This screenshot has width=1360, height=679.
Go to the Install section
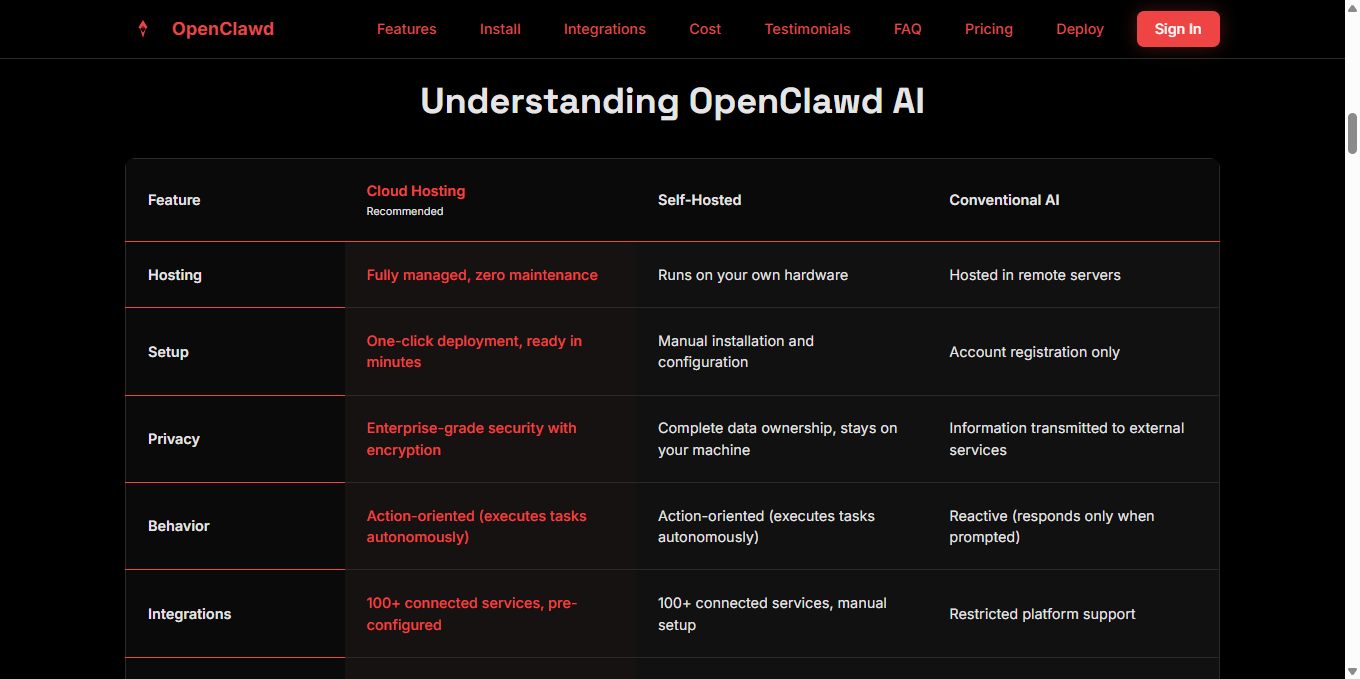(x=500, y=29)
